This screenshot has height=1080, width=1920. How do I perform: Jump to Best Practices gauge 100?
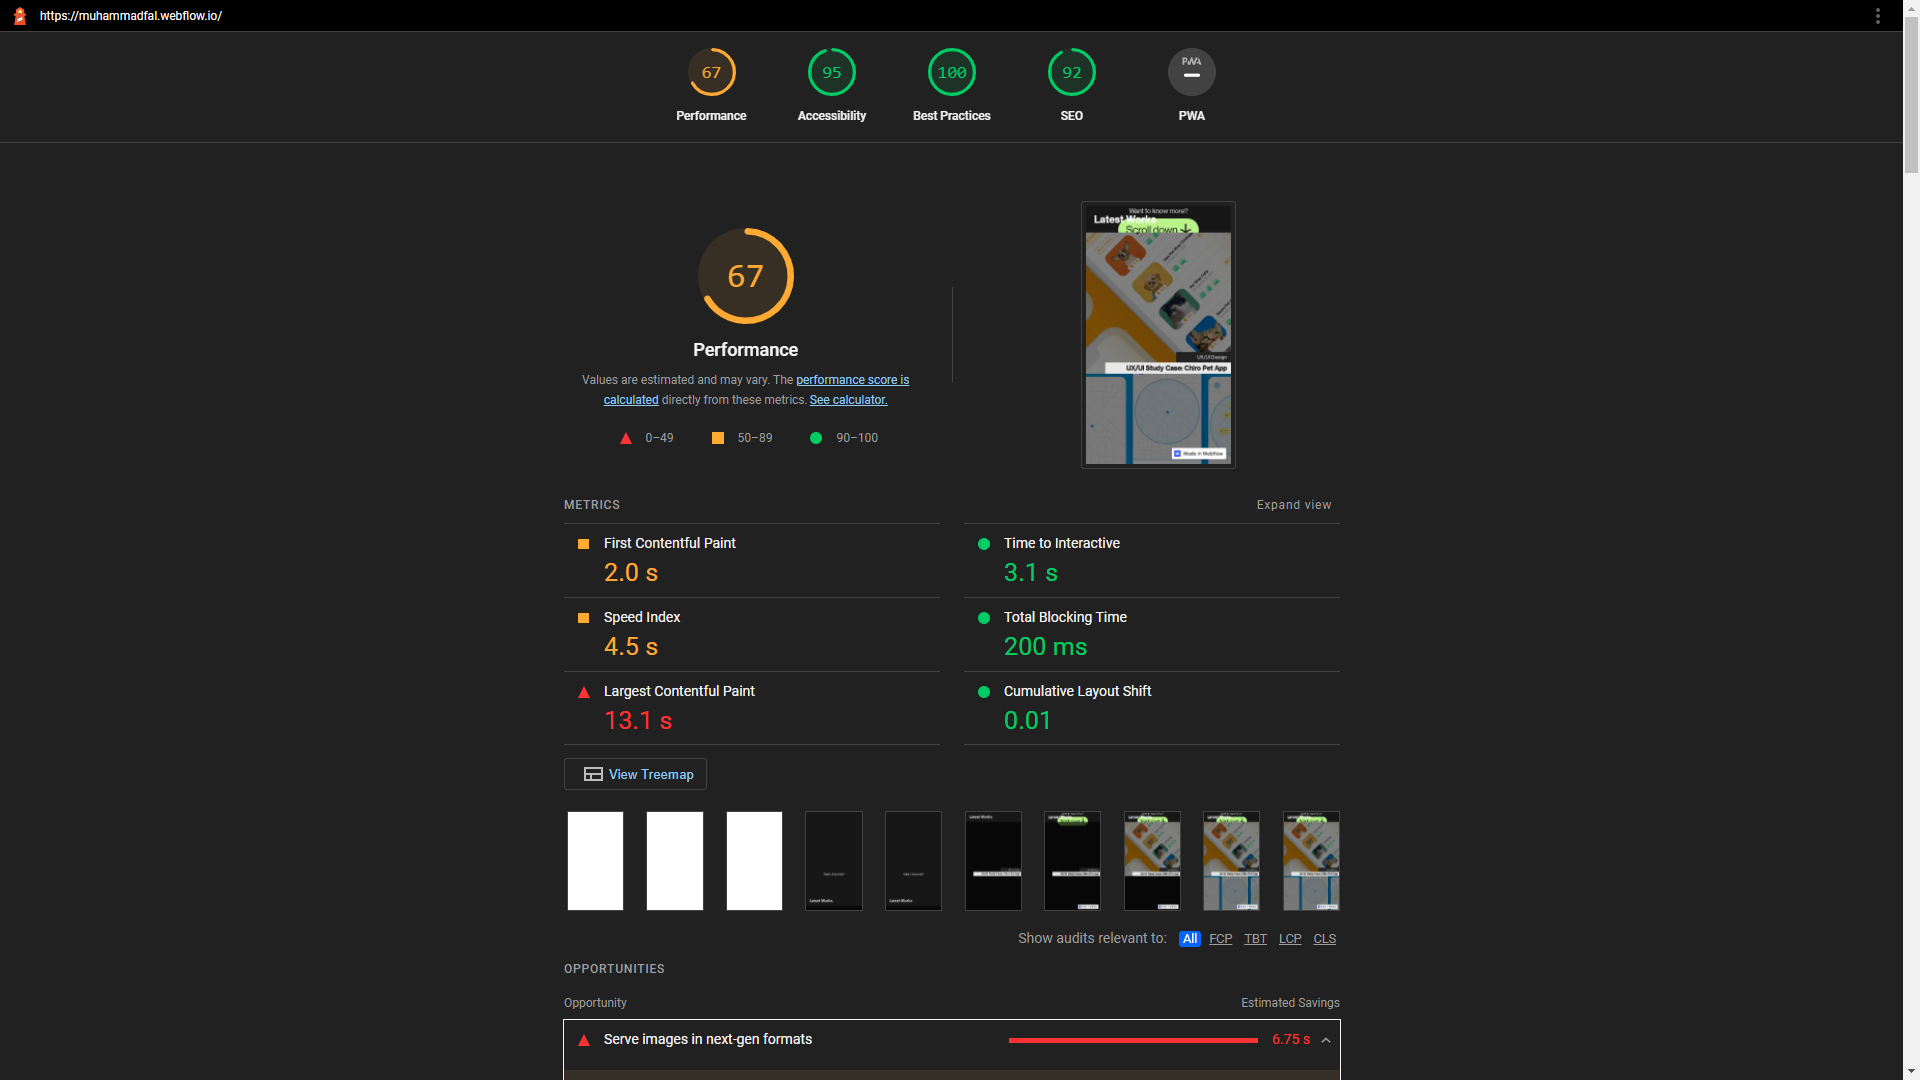pyautogui.click(x=951, y=73)
